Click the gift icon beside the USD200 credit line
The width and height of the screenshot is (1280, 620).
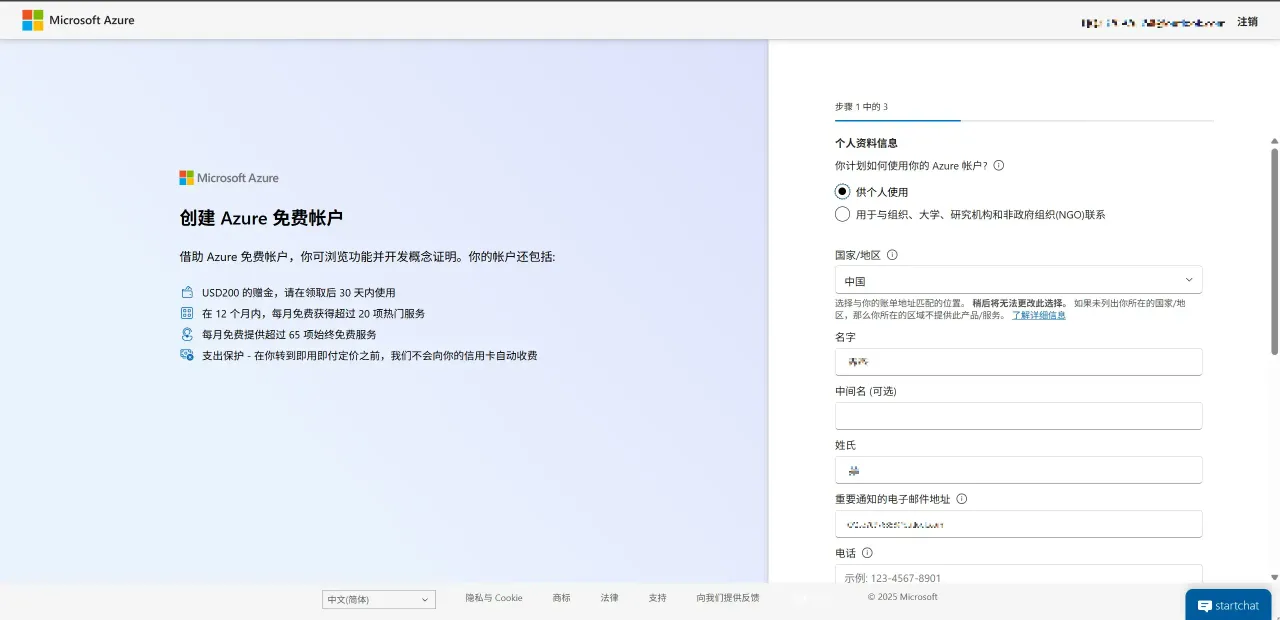[x=186, y=293]
